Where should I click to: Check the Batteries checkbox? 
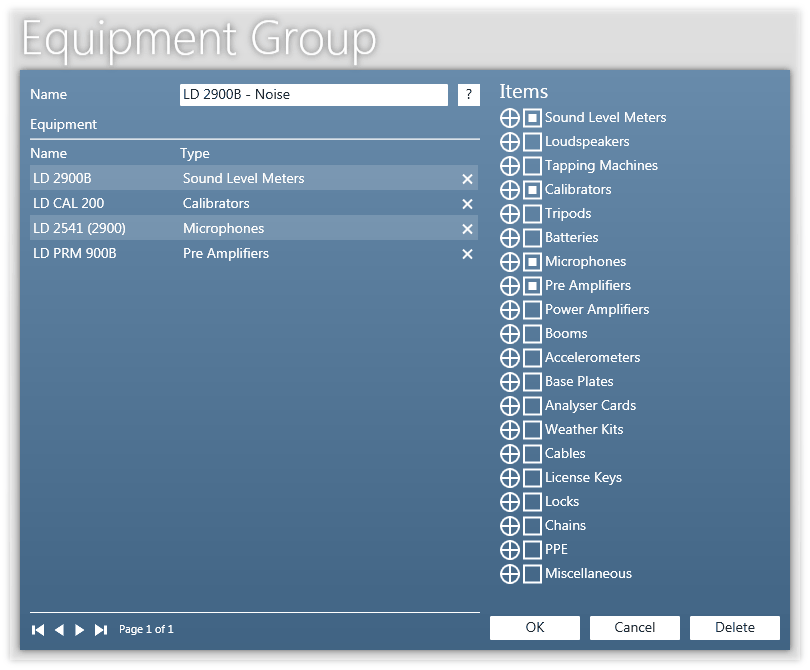pos(533,238)
